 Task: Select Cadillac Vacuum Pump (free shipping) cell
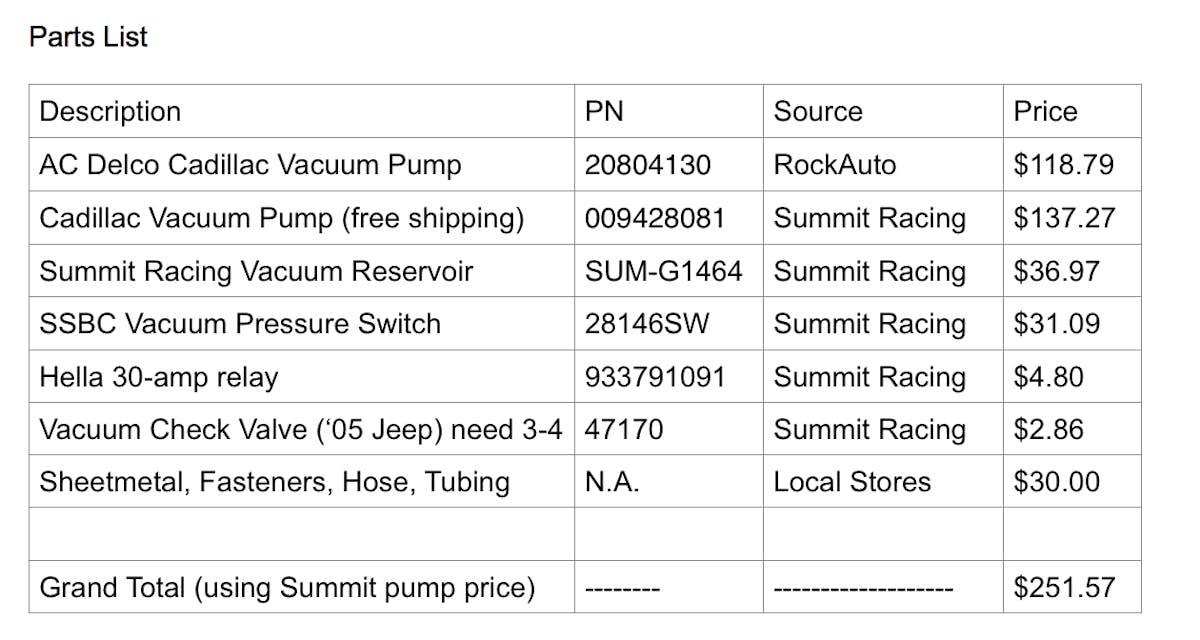point(281,218)
